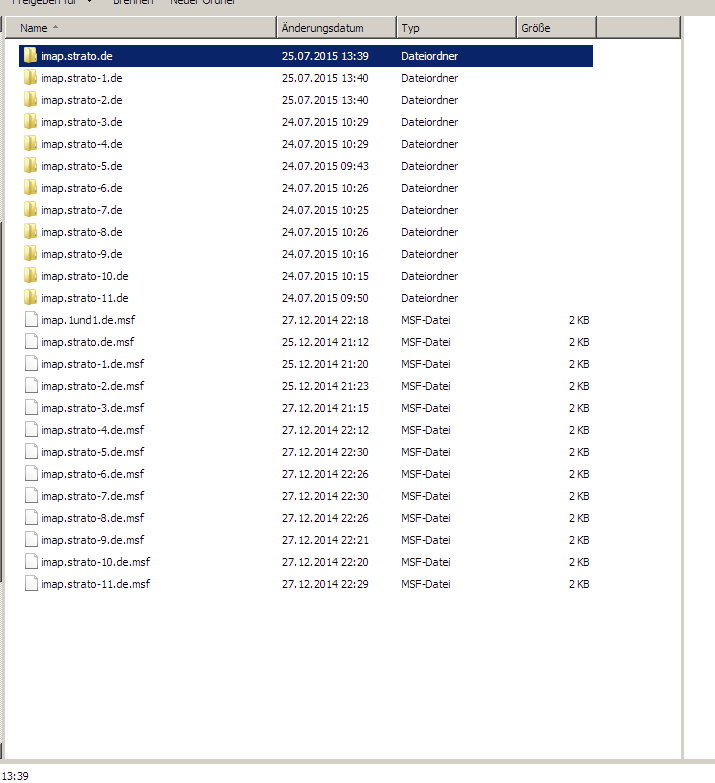The height and width of the screenshot is (783, 715).
Task: Click folder icon of imap.strato-3.de
Action: 30,121
